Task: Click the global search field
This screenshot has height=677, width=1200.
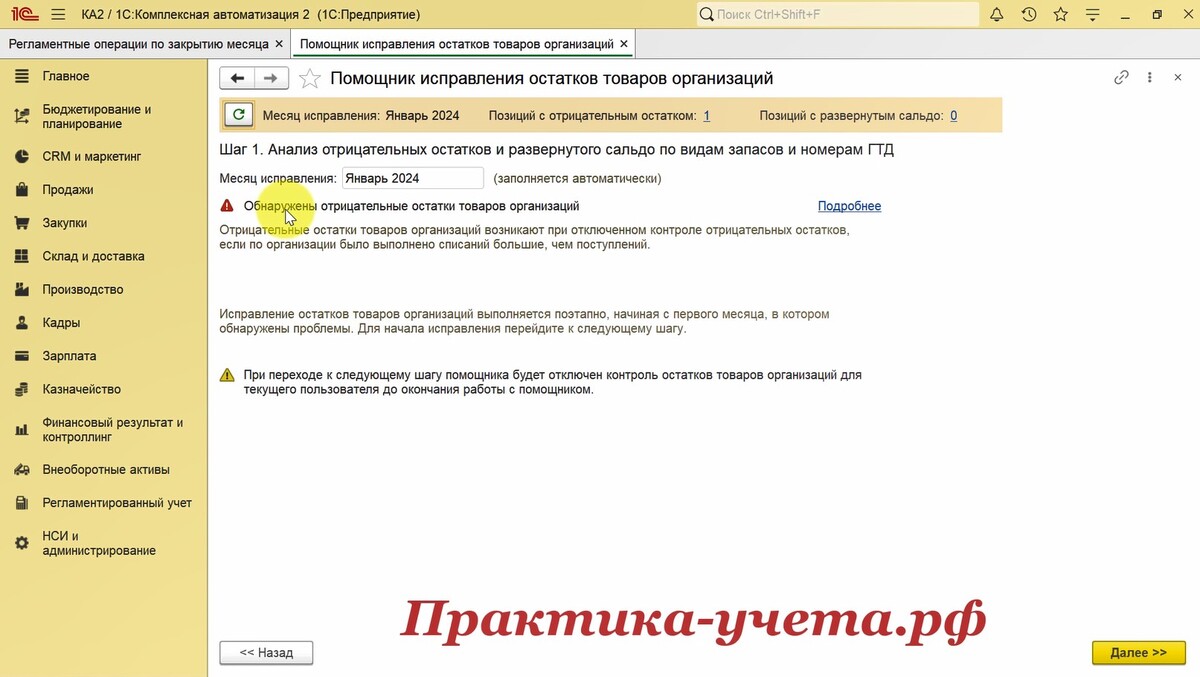Action: pyautogui.click(x=838, y=15)
